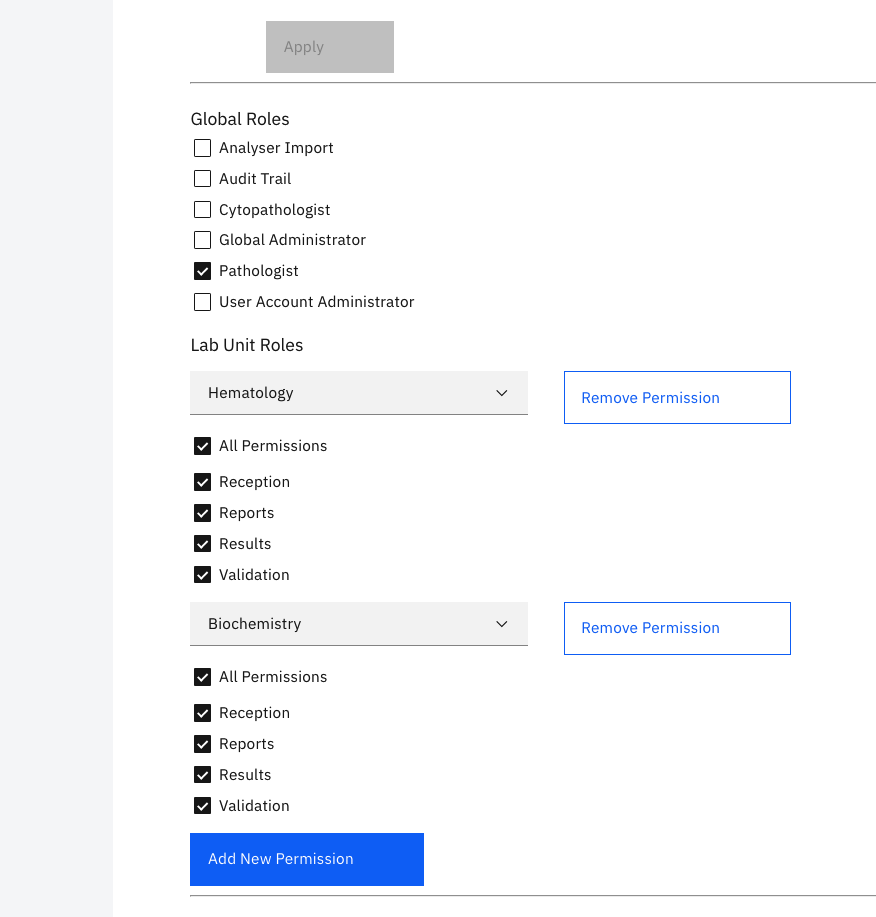
Task: Remove Permission for the Hematology unit
Action: [x=677, y=397]
